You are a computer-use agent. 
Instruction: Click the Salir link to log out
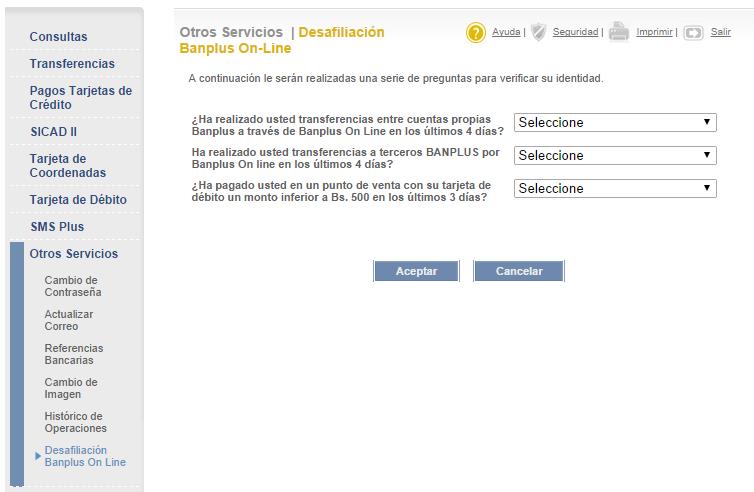point(720,32)
